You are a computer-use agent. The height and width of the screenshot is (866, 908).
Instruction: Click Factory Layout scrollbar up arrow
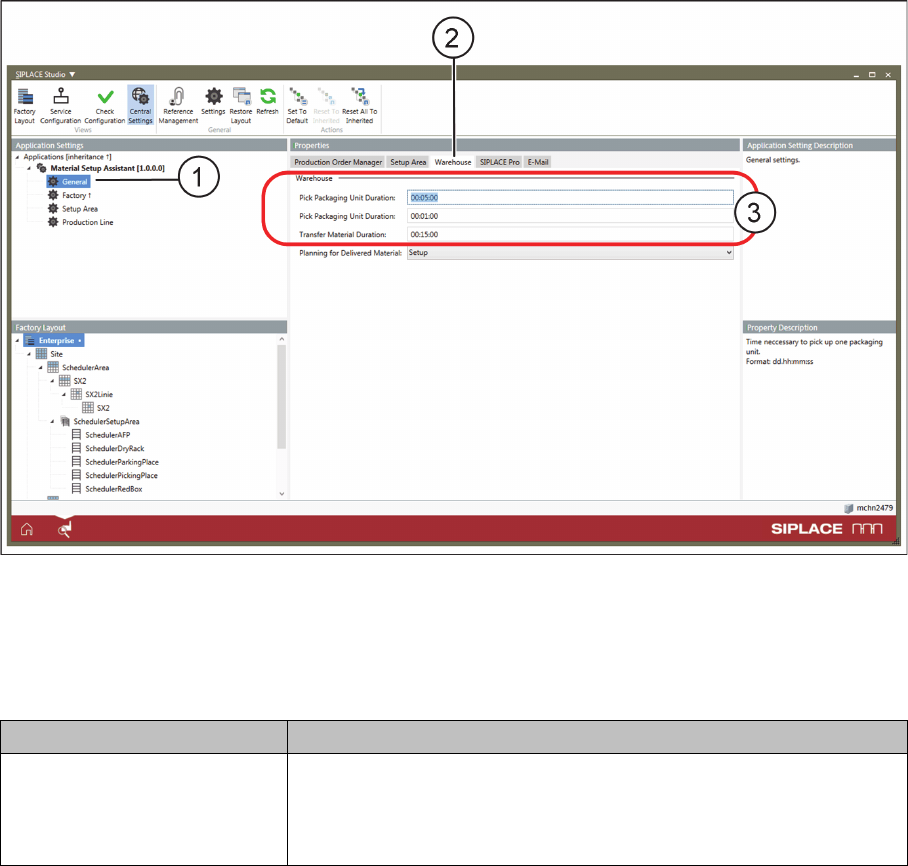point(282,339)
